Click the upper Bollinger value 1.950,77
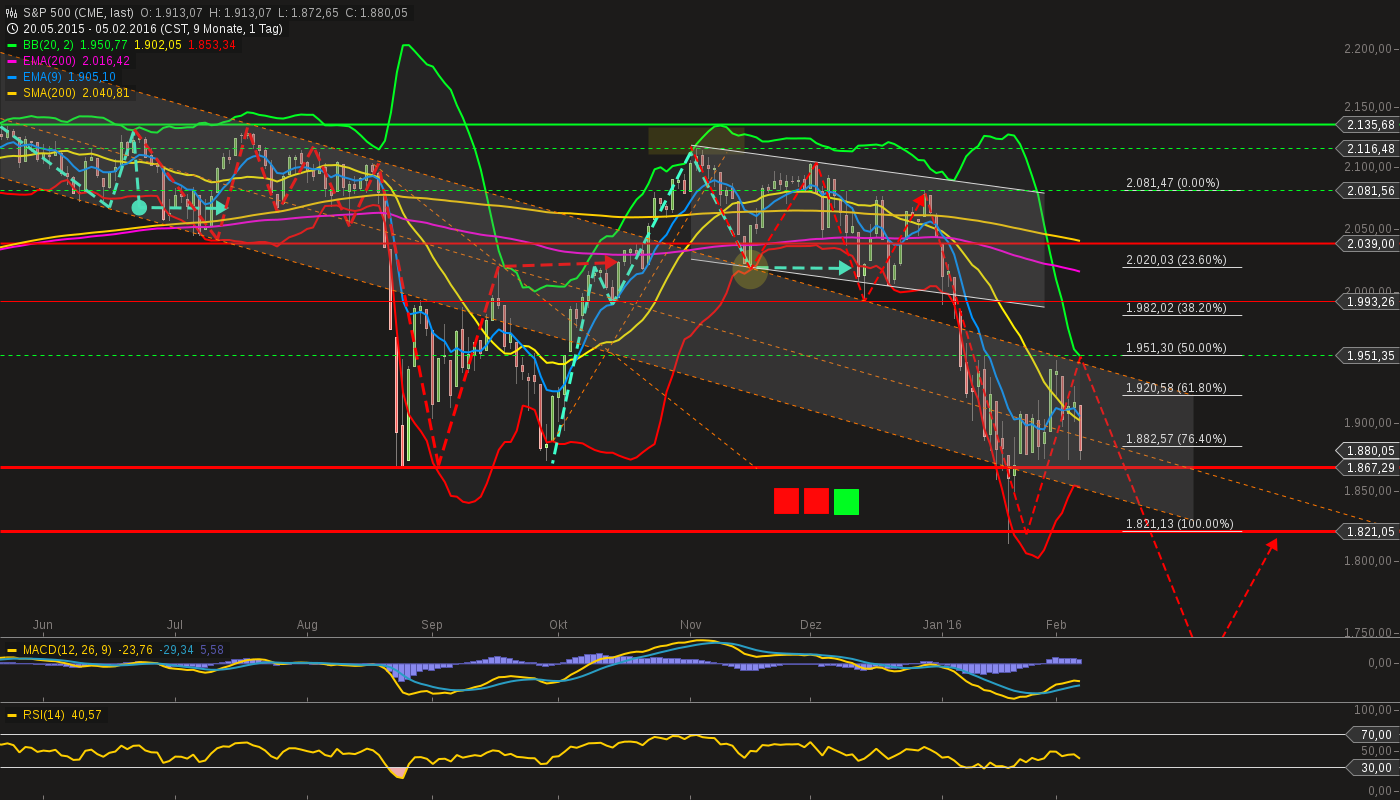1400x800 pixels. point(103,45)
